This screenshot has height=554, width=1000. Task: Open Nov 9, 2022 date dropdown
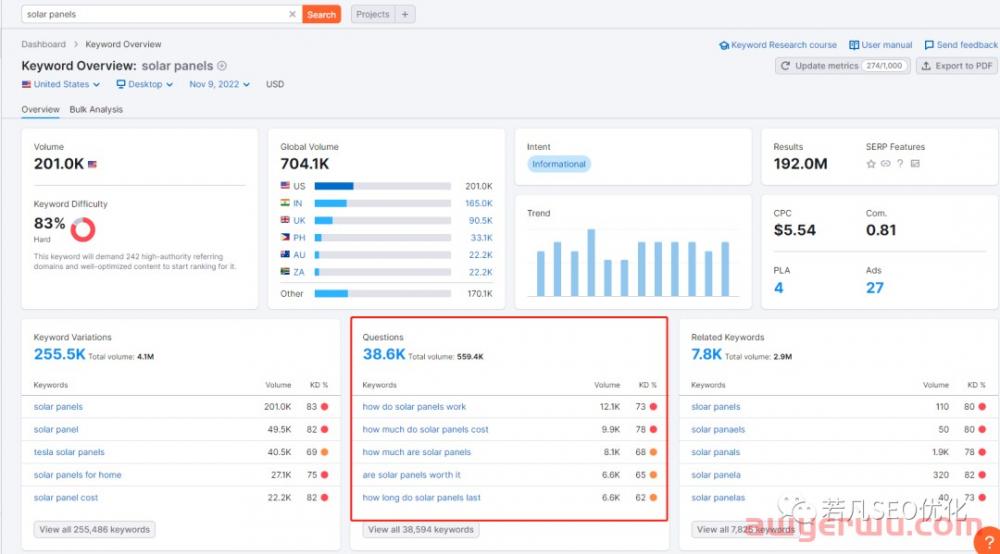(x=219, y=84)
